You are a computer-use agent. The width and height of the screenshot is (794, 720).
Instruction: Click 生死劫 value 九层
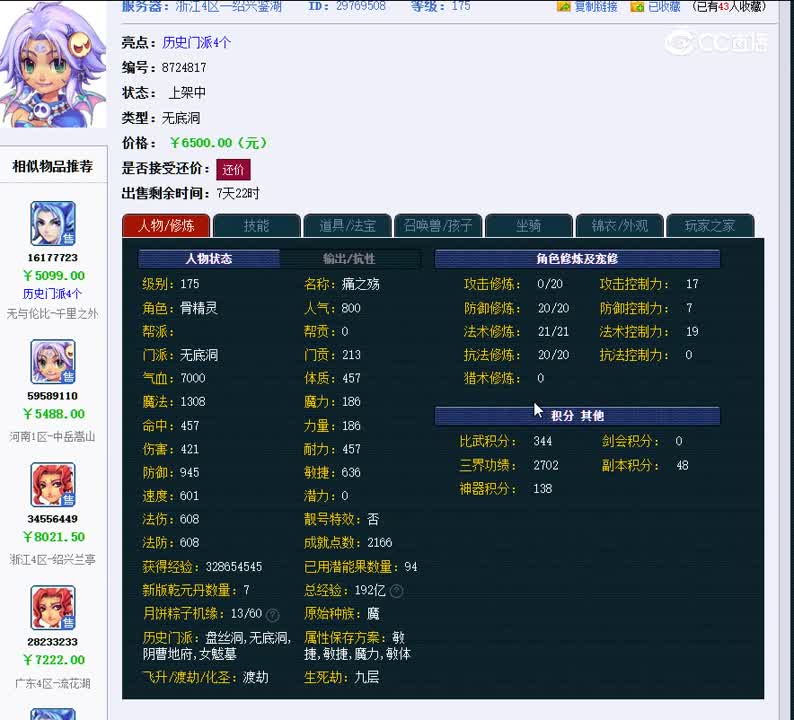click(367, 677)
